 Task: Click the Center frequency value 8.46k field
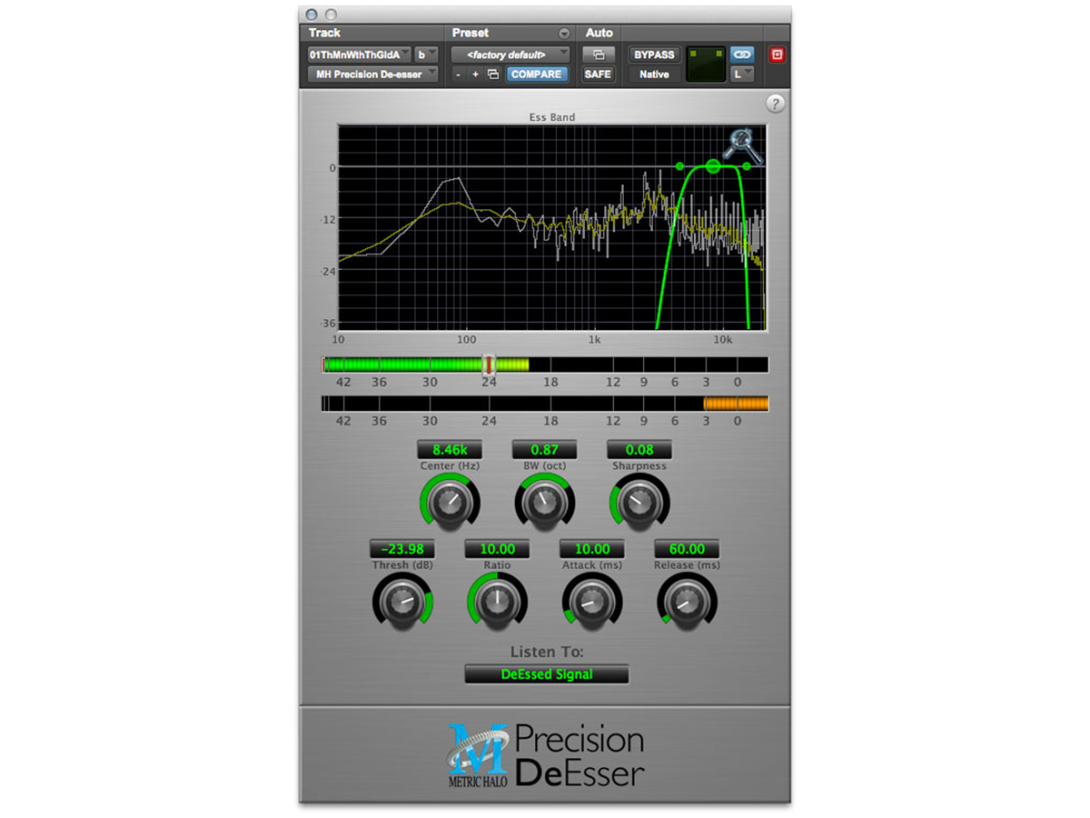pyautogui.click(x=450, y=450)
